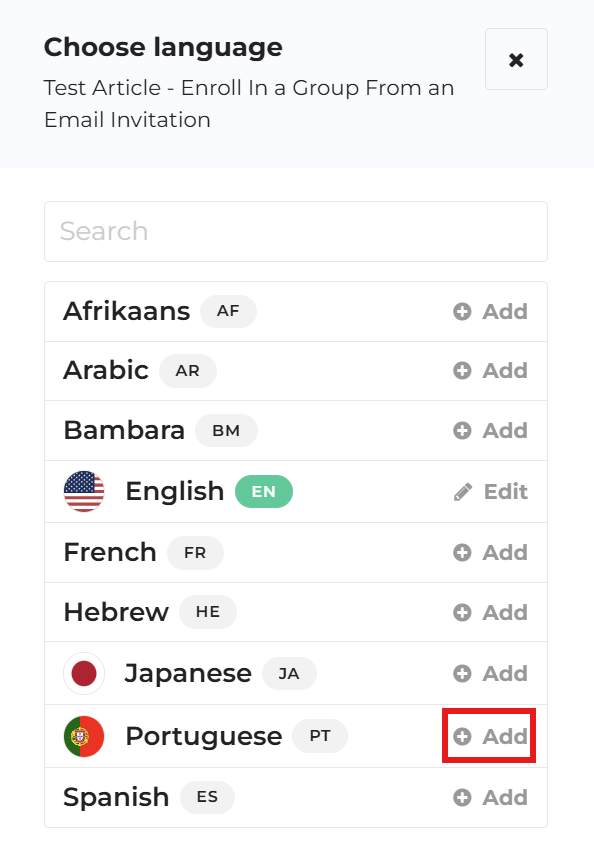Click the Japan flag icon

click(x=84, y=673)
